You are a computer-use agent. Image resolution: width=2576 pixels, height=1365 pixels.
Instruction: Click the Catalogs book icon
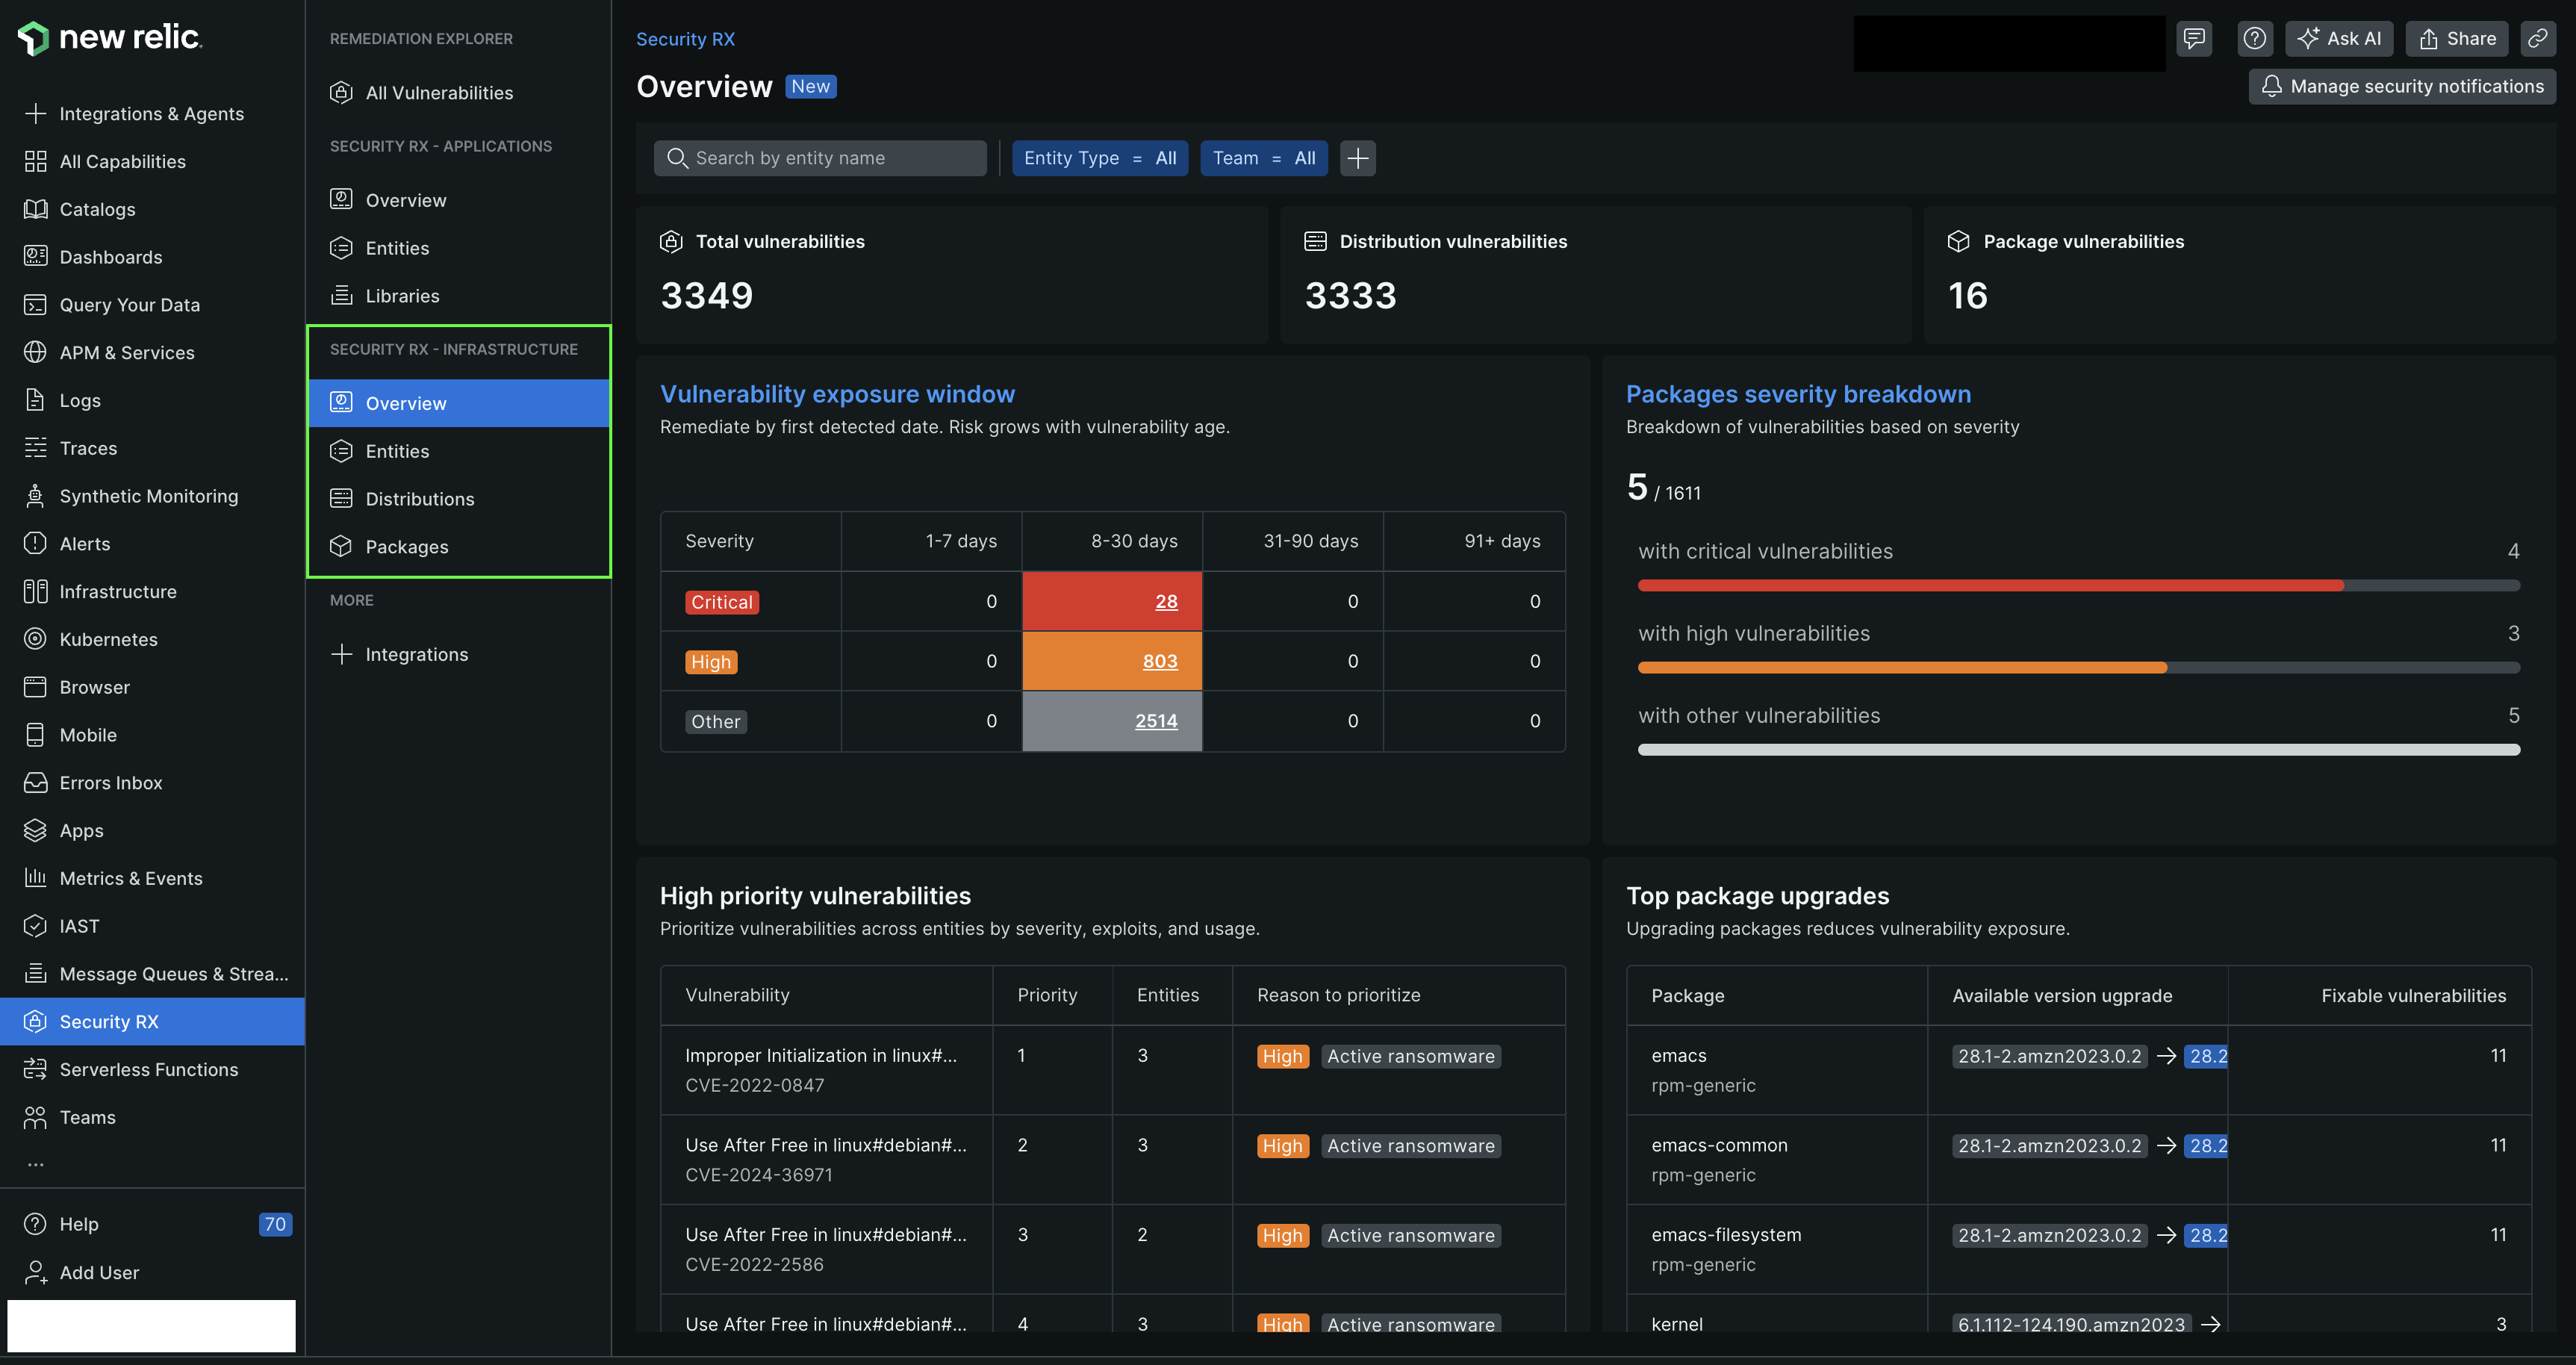pyautogui.click(x=35, y=209)
